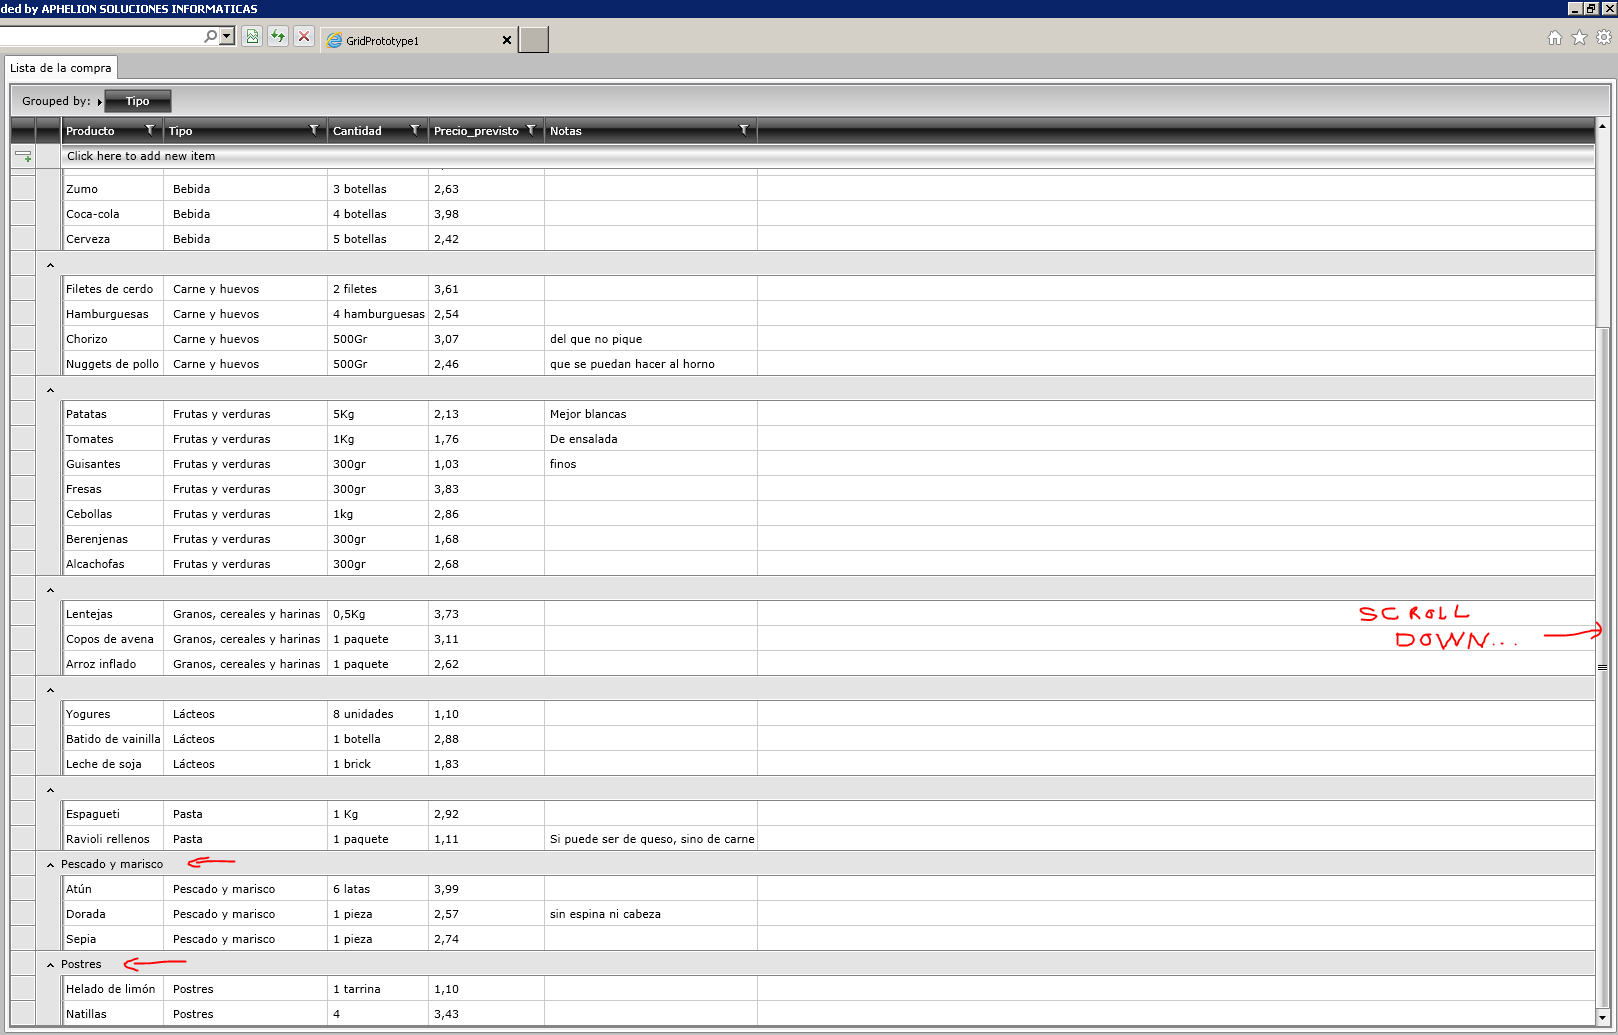Viewport: 1618px width, 1035px height.
Task: Collapse the group above the Patatas row
Action: tap(50, 390)
